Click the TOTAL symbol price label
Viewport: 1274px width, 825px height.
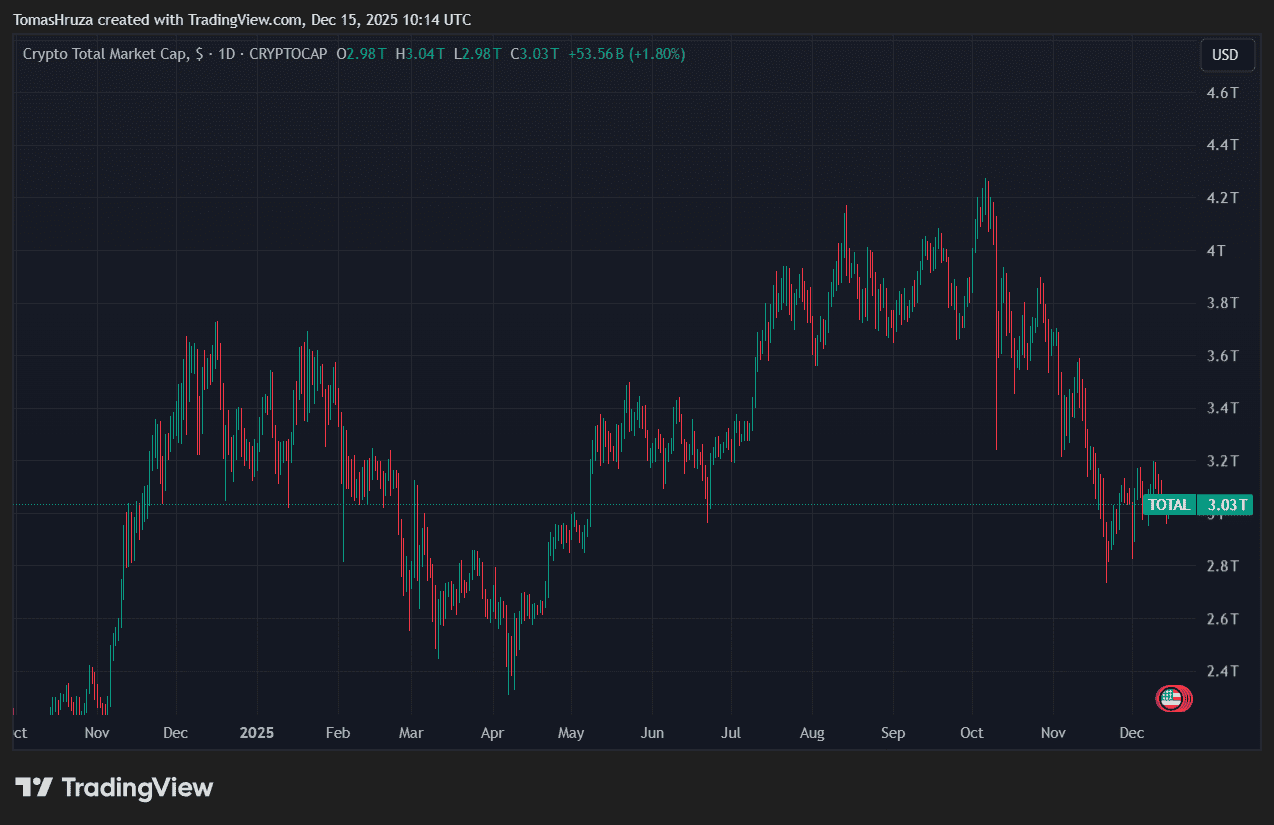[x=1169, y=505]
